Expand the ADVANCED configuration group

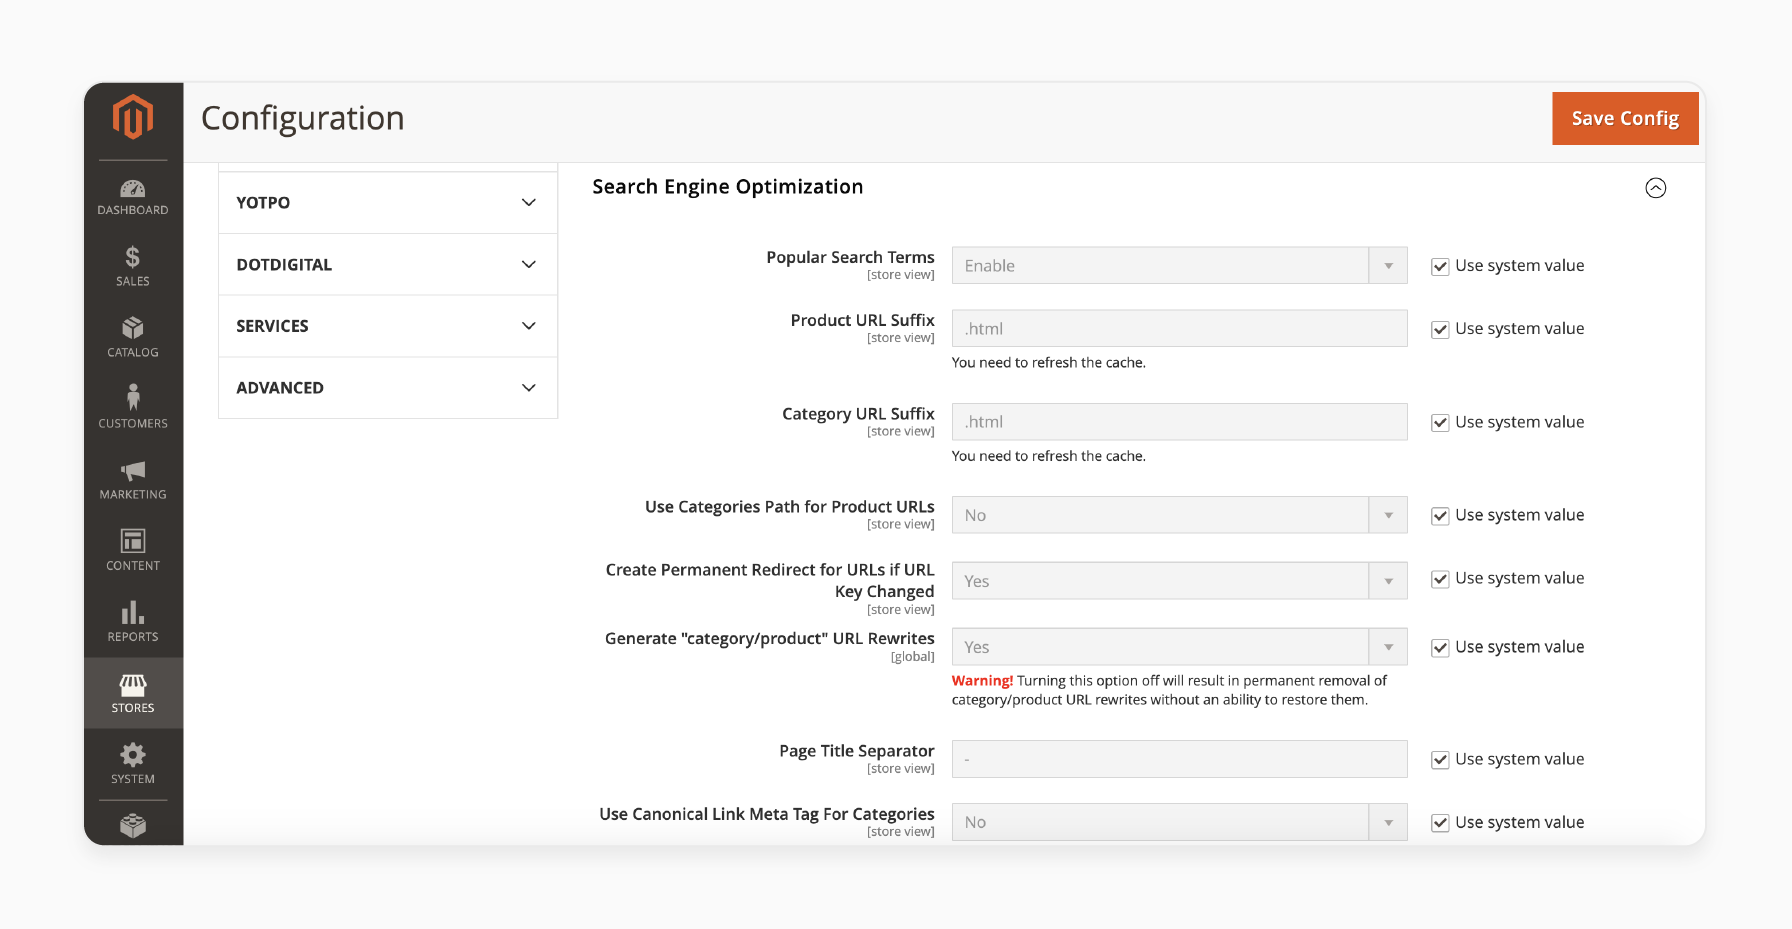[x=388, y=388]
